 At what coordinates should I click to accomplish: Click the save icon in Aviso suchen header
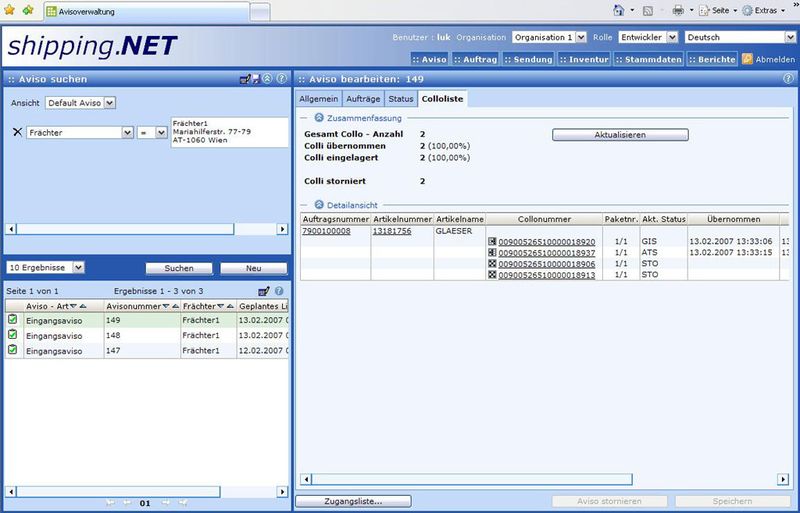click(x=256, y=78)
